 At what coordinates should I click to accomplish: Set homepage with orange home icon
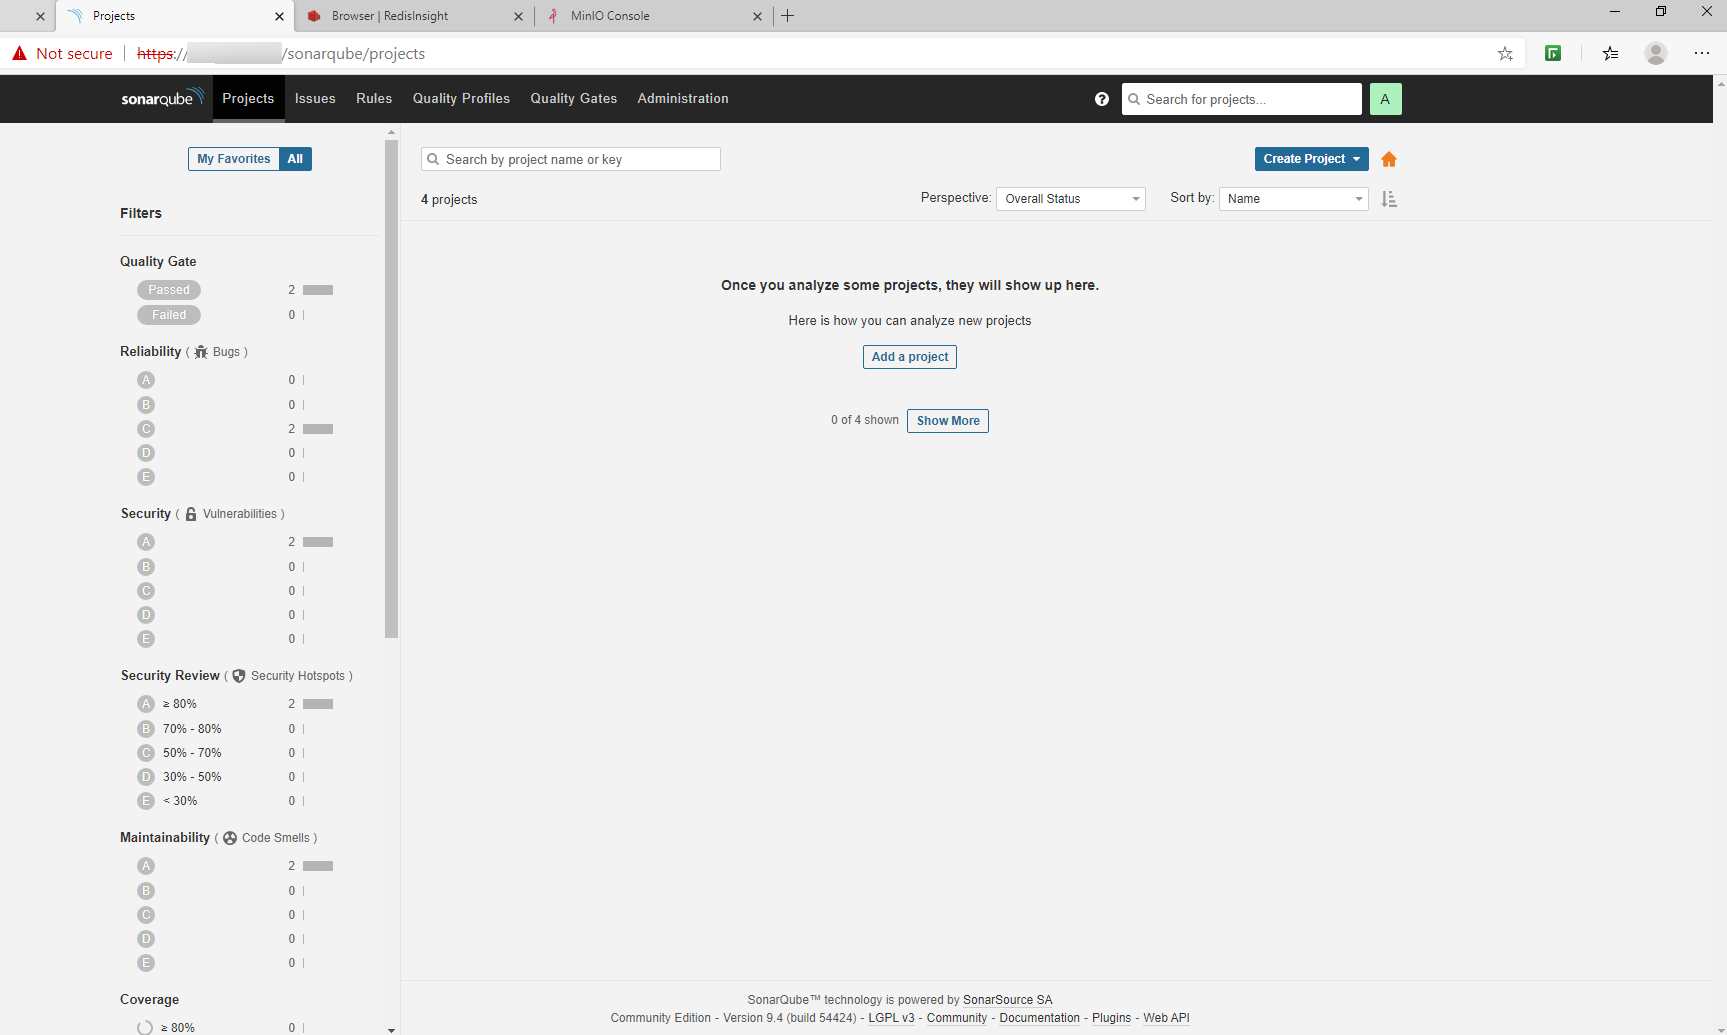(1389, 159)
